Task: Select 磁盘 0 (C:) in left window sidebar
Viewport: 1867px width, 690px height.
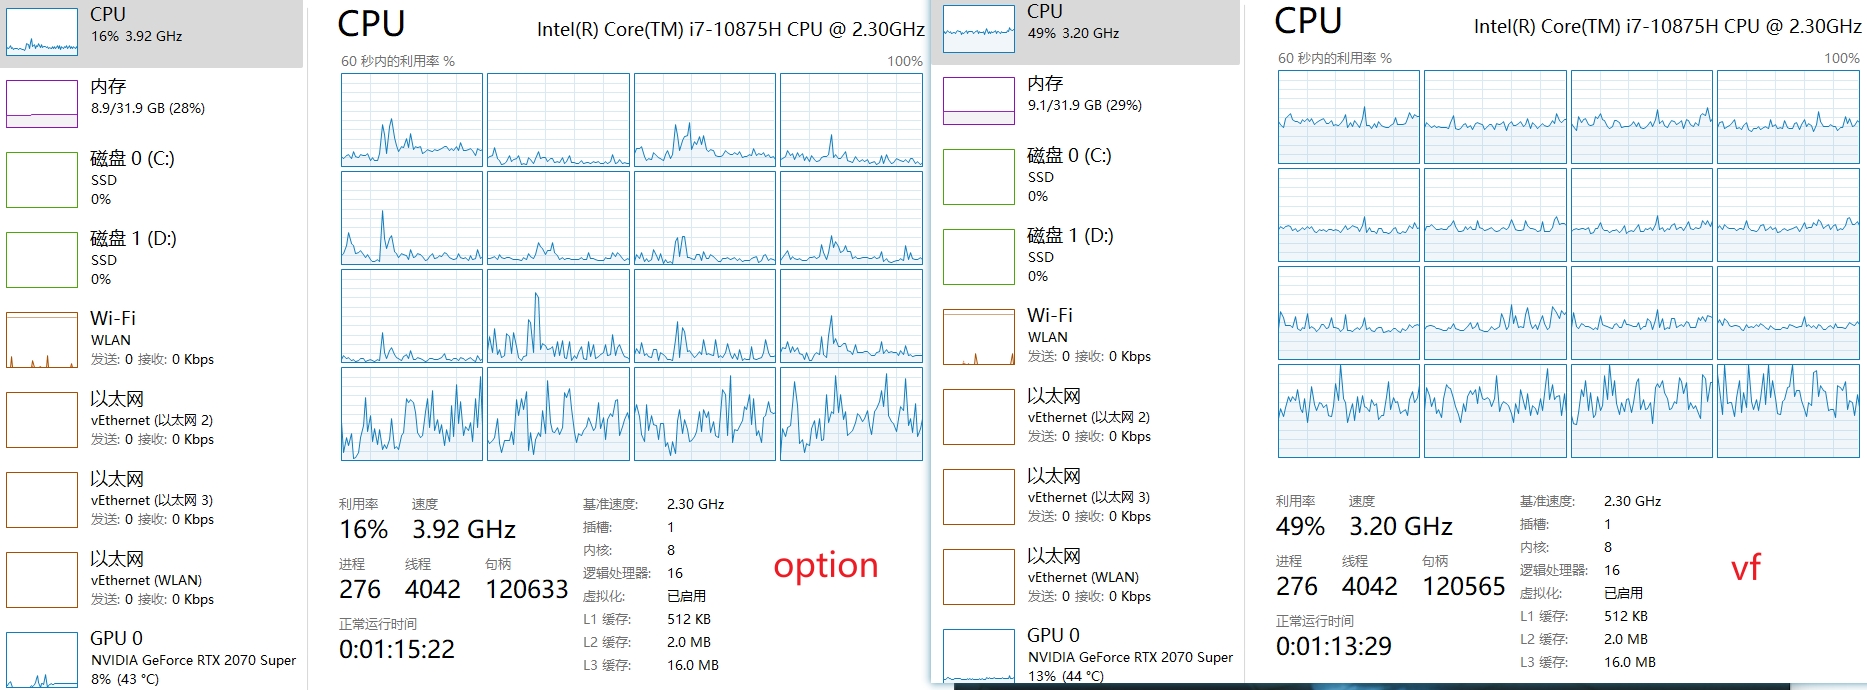Action: (x=151, y=179)
